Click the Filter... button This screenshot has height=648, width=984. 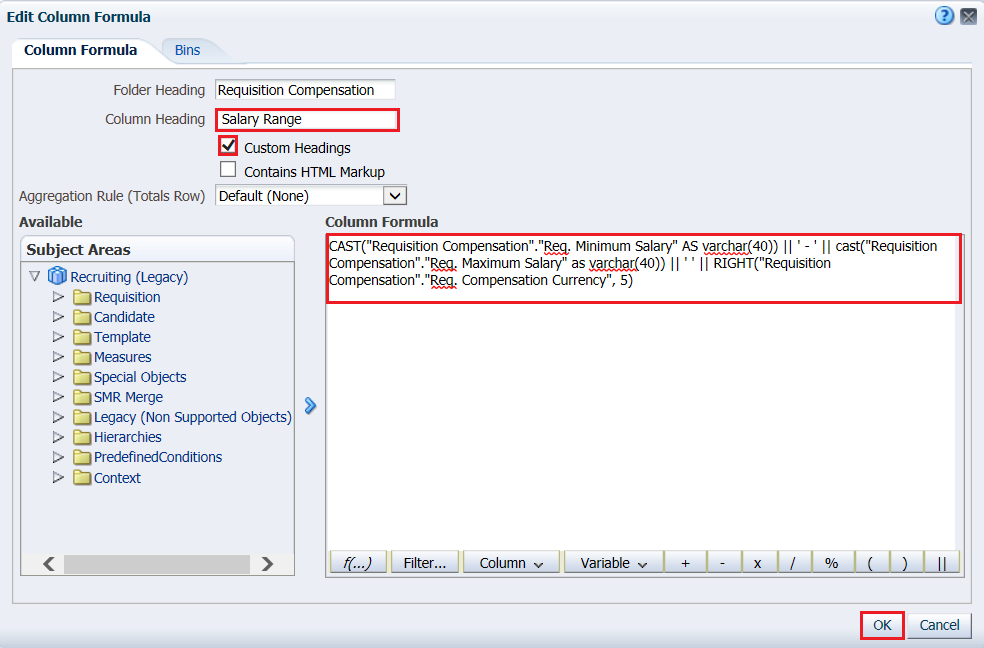click(425, 563)
